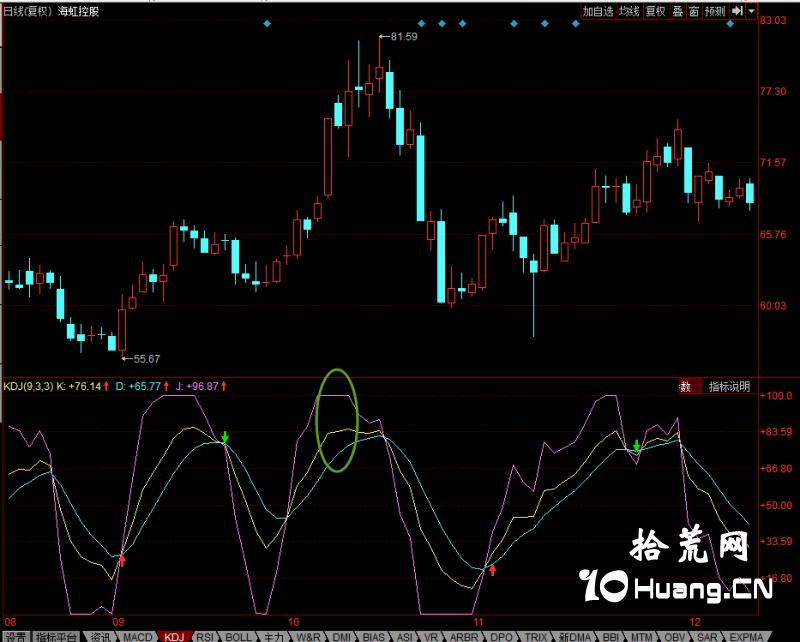Click the green down arrow sell signal near 09
Screen dimensions: 800x642
(225, 438)
